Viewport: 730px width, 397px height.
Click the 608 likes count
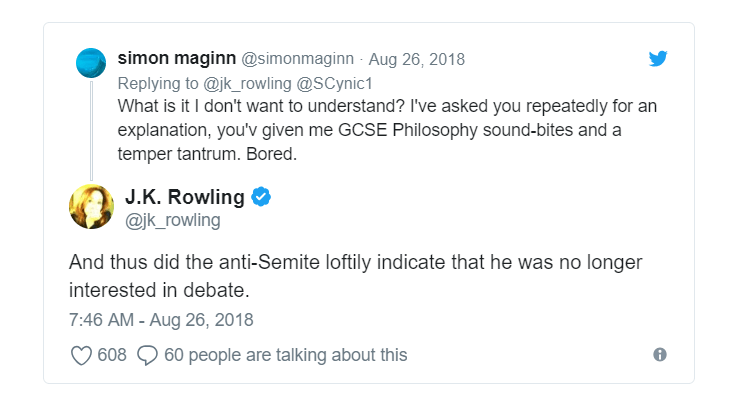[x=112, y=355]
